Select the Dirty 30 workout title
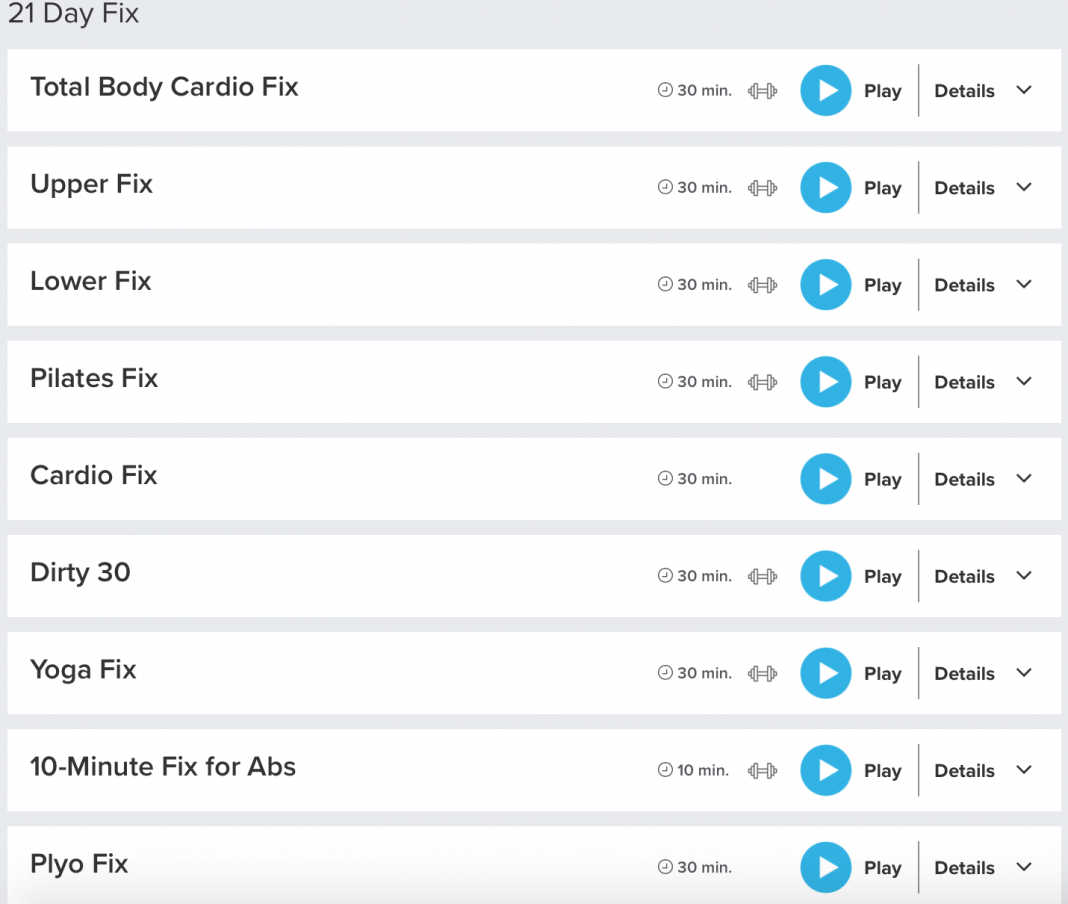1068x904 pixels. 80,572
